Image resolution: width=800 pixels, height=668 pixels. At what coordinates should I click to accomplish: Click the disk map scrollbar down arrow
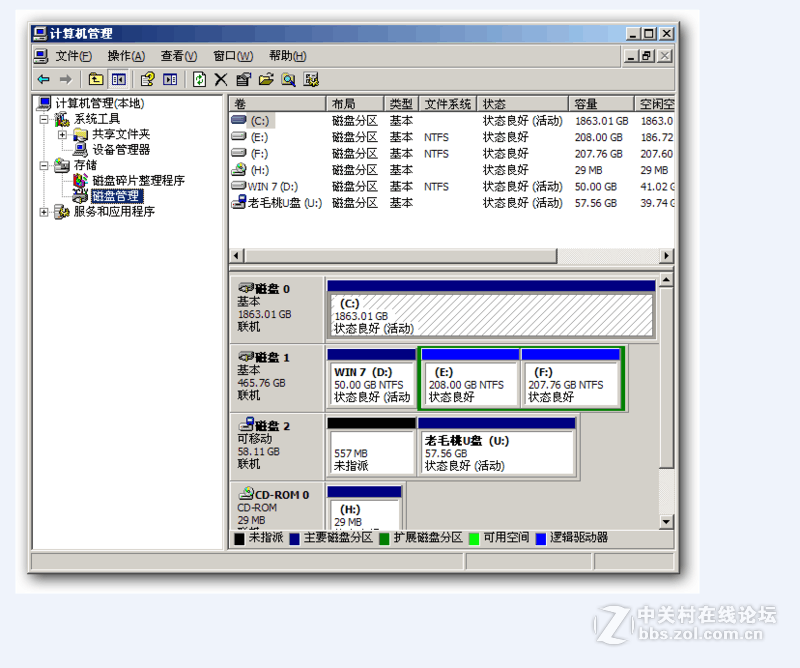667,521
